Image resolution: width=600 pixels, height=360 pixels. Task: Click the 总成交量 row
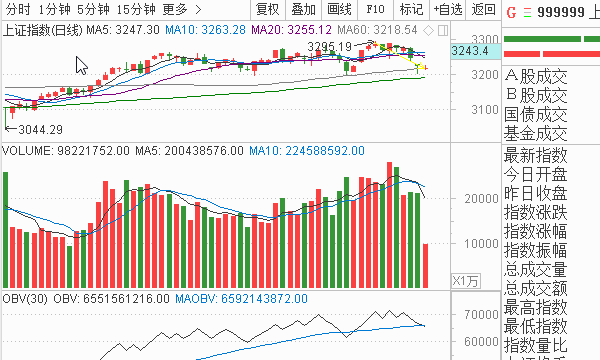(x=535, y=269)
